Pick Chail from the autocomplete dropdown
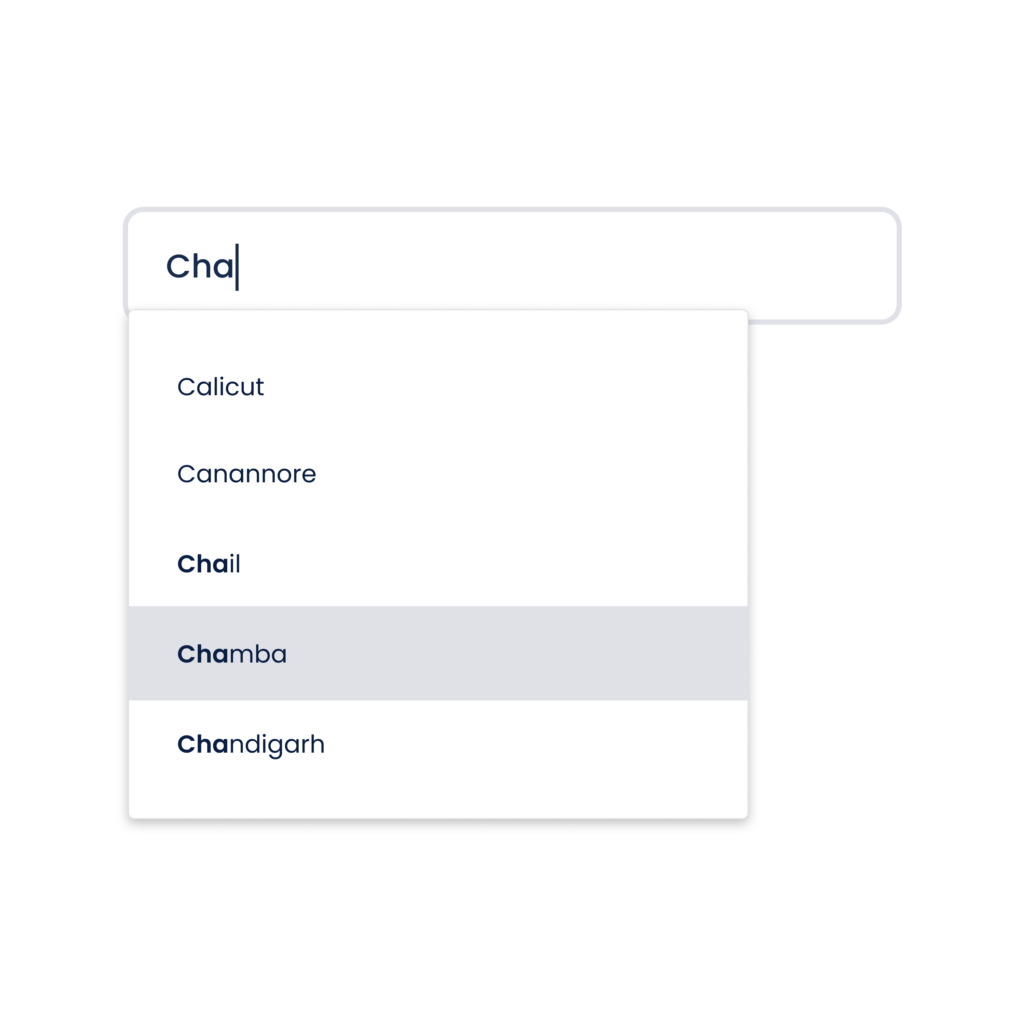 [x=438, y=564]
